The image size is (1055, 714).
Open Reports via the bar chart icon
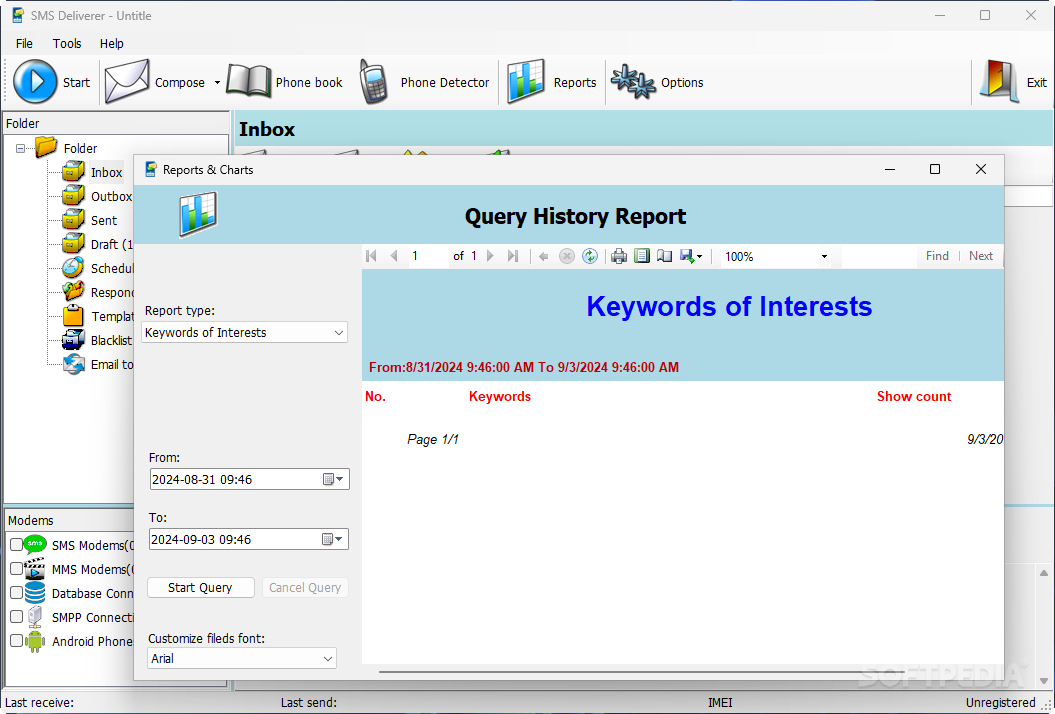(525, 81)
